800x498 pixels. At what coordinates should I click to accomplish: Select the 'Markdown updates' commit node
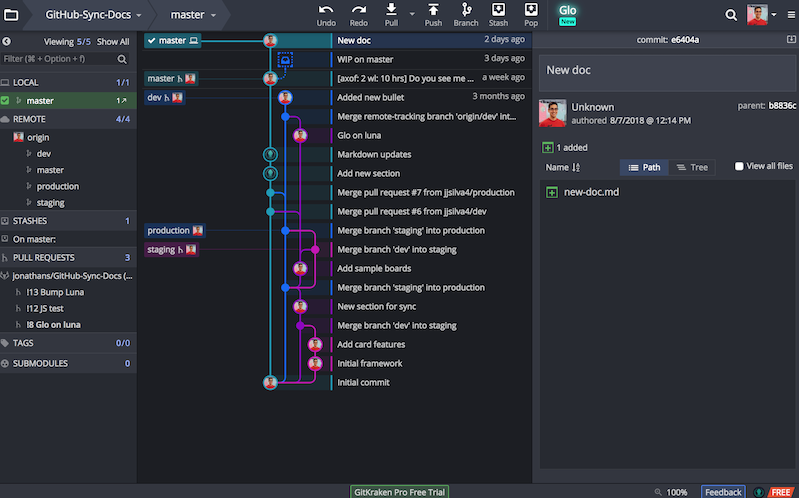[270, 154]
